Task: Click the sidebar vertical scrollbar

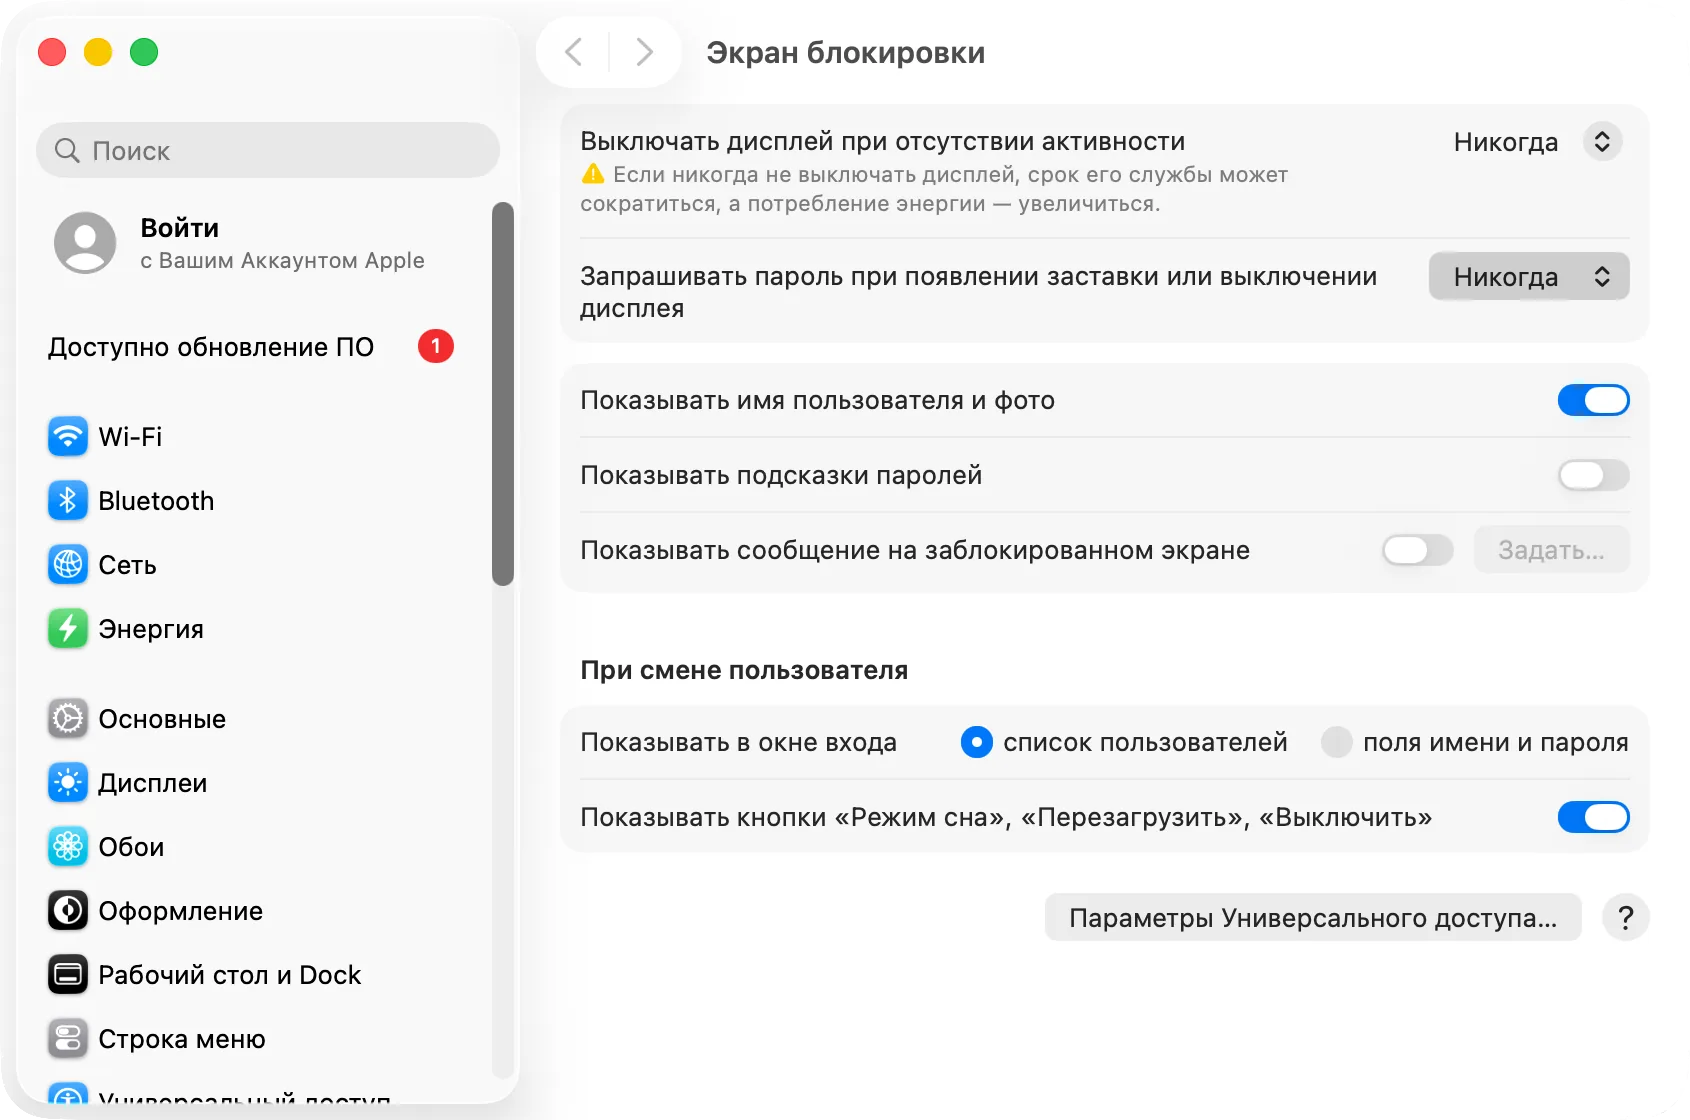Action: [503, 394]
